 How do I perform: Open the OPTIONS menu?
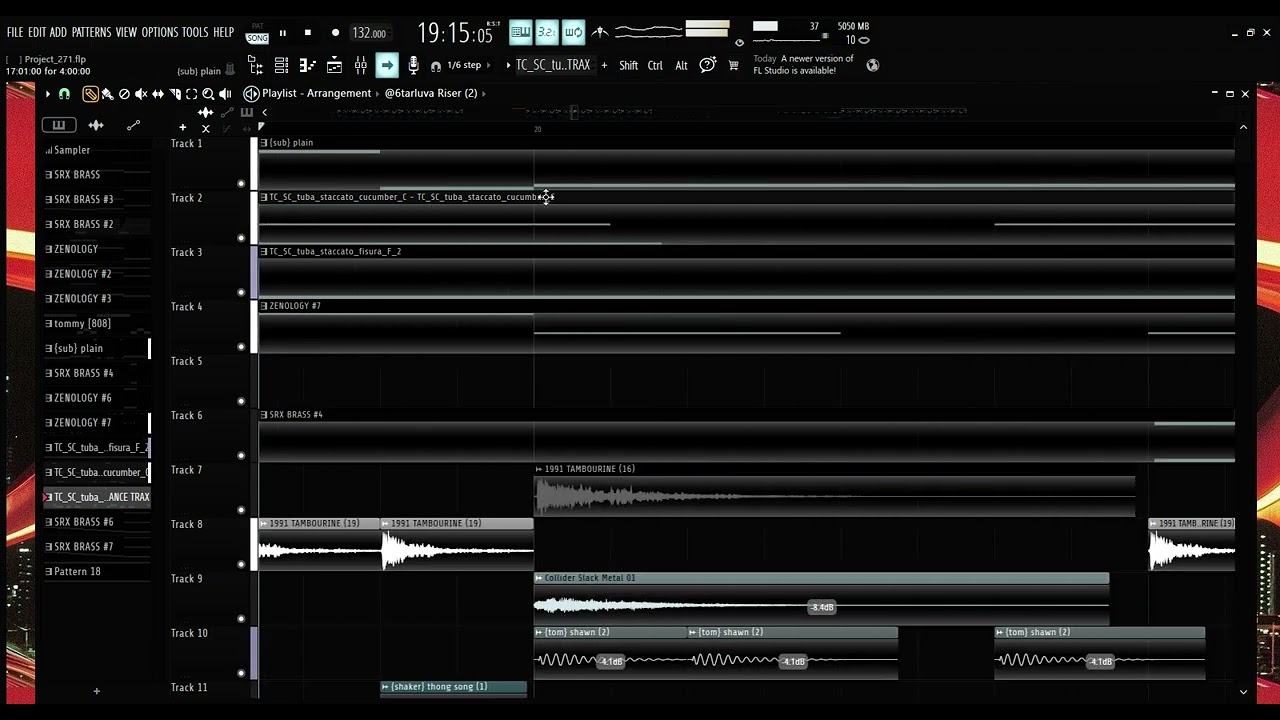tap(159, 32)
